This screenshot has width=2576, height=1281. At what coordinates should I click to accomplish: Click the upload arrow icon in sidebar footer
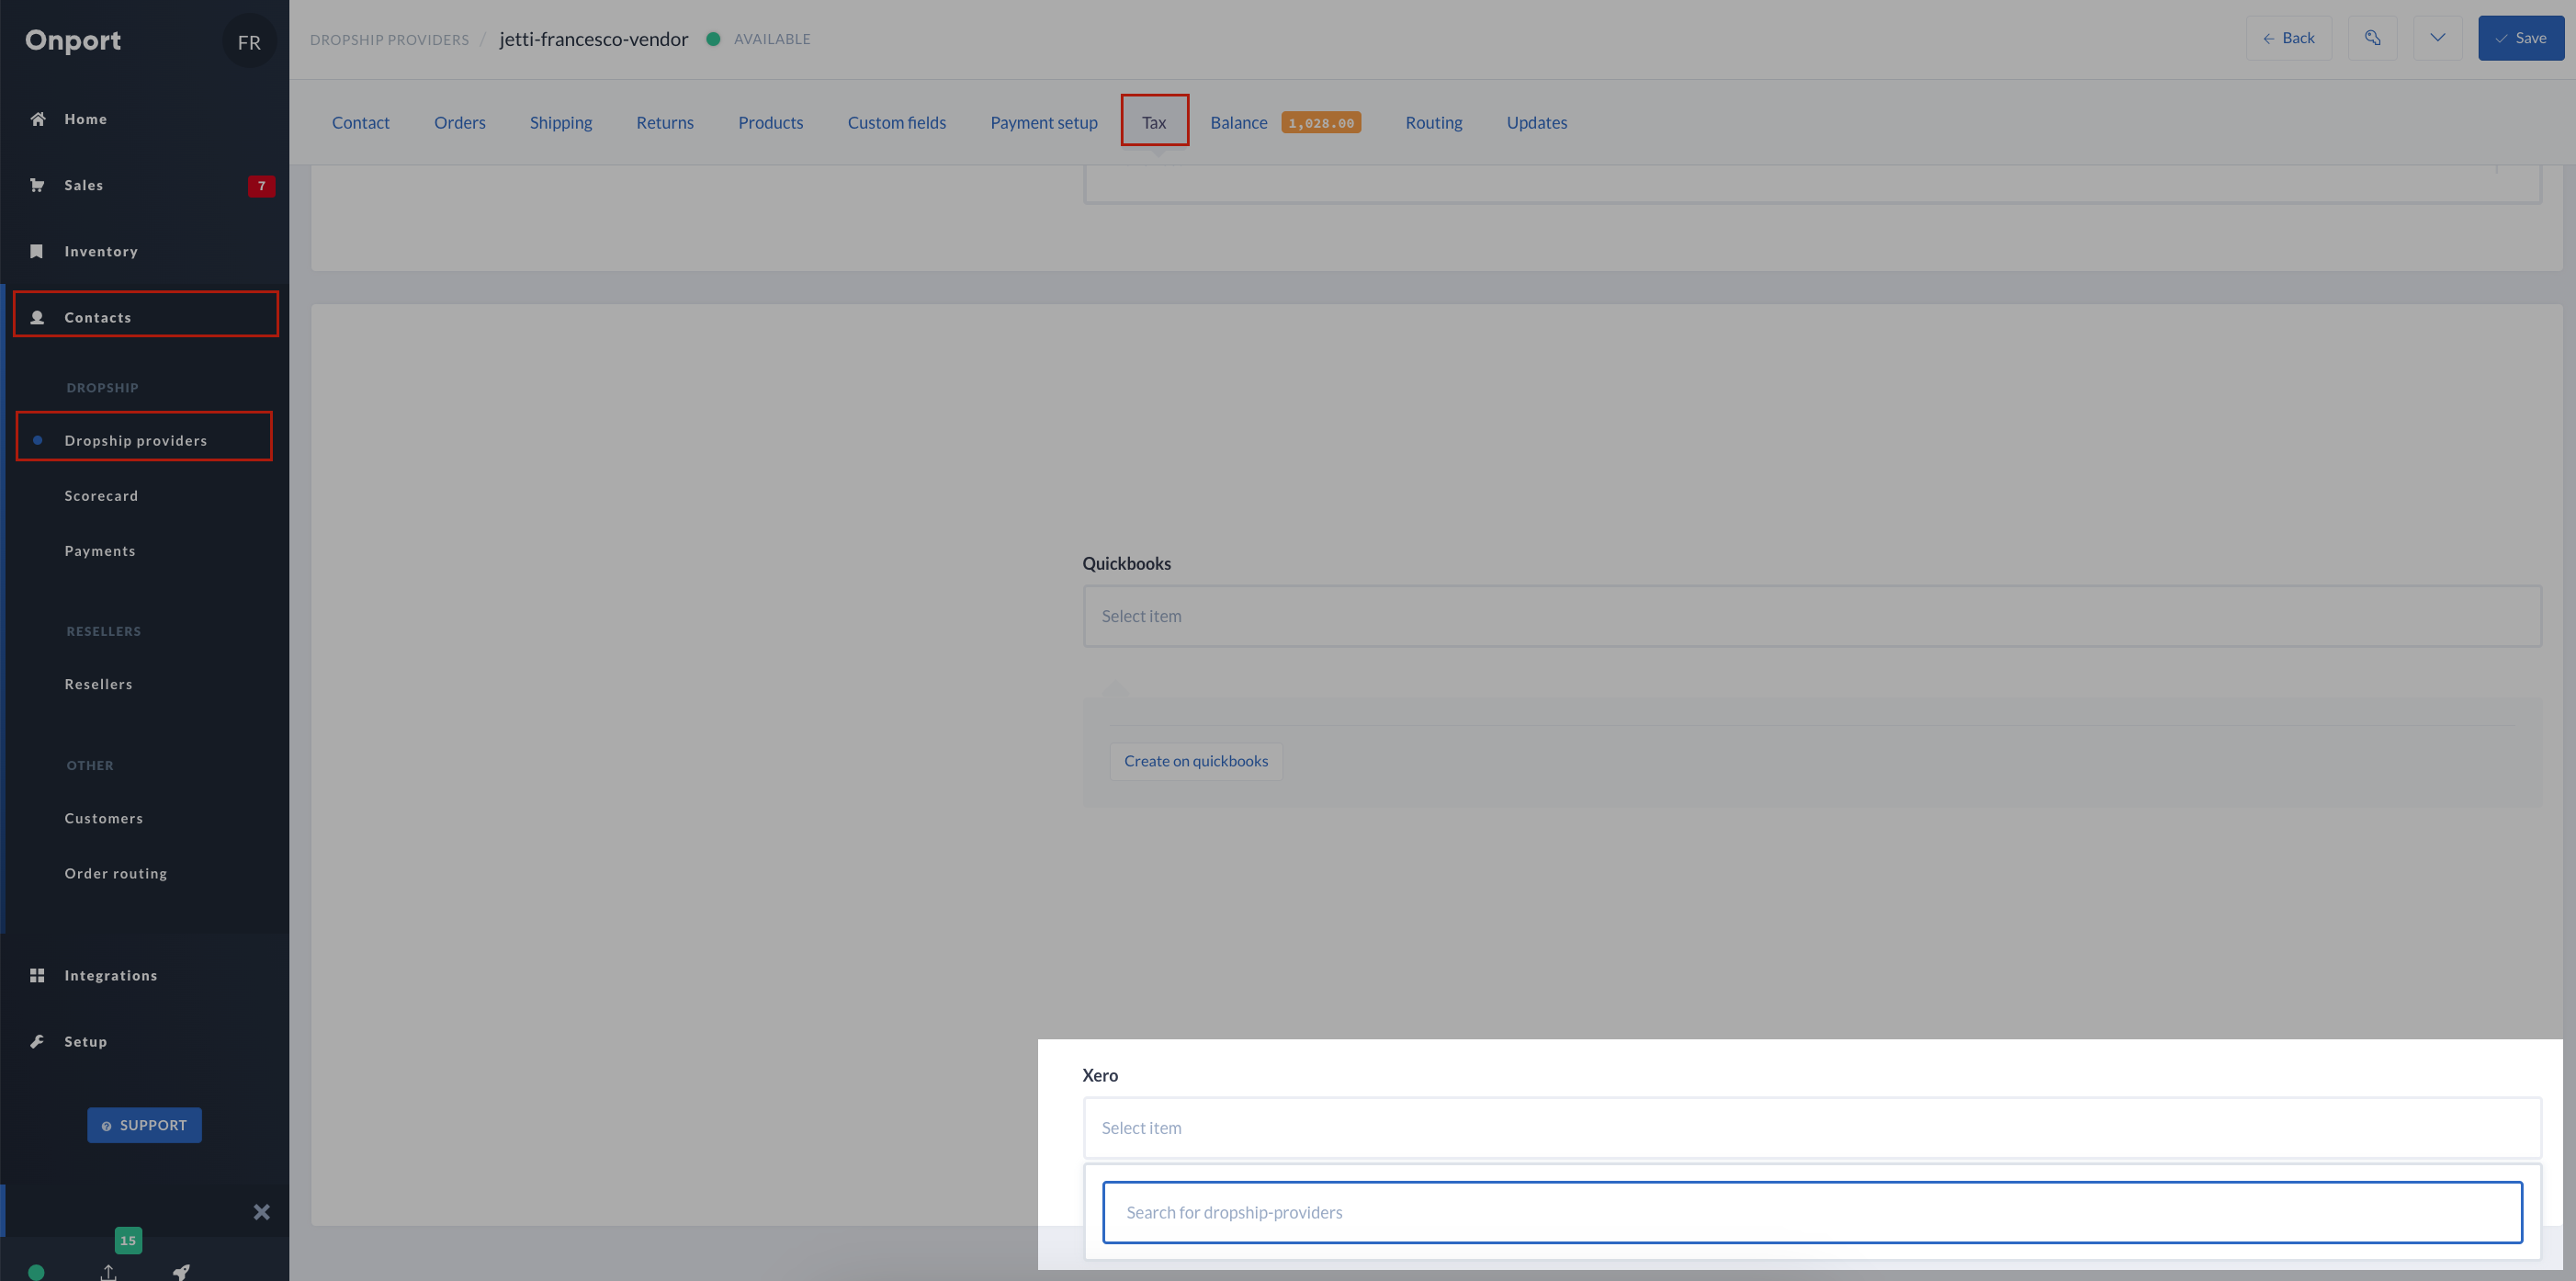[109, 1271]
